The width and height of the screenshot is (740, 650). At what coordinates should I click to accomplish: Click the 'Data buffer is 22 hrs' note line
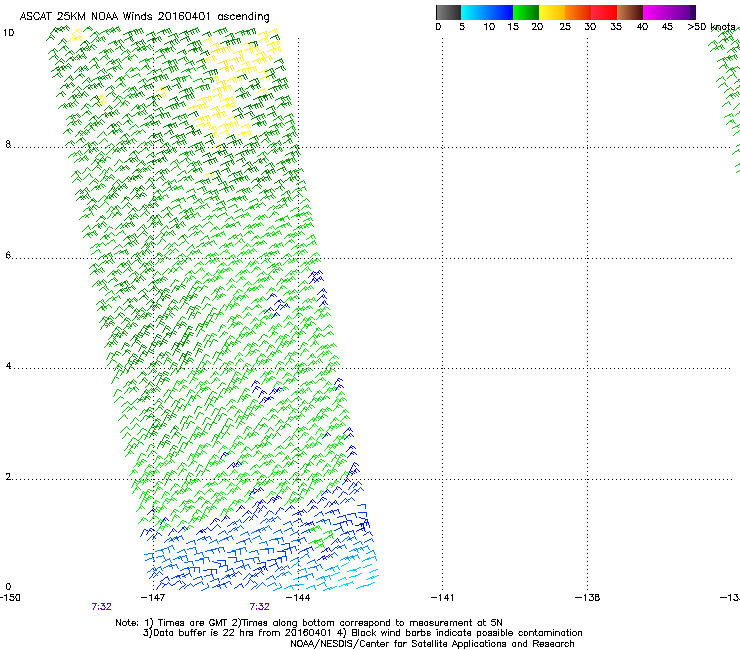coord(362,633)
